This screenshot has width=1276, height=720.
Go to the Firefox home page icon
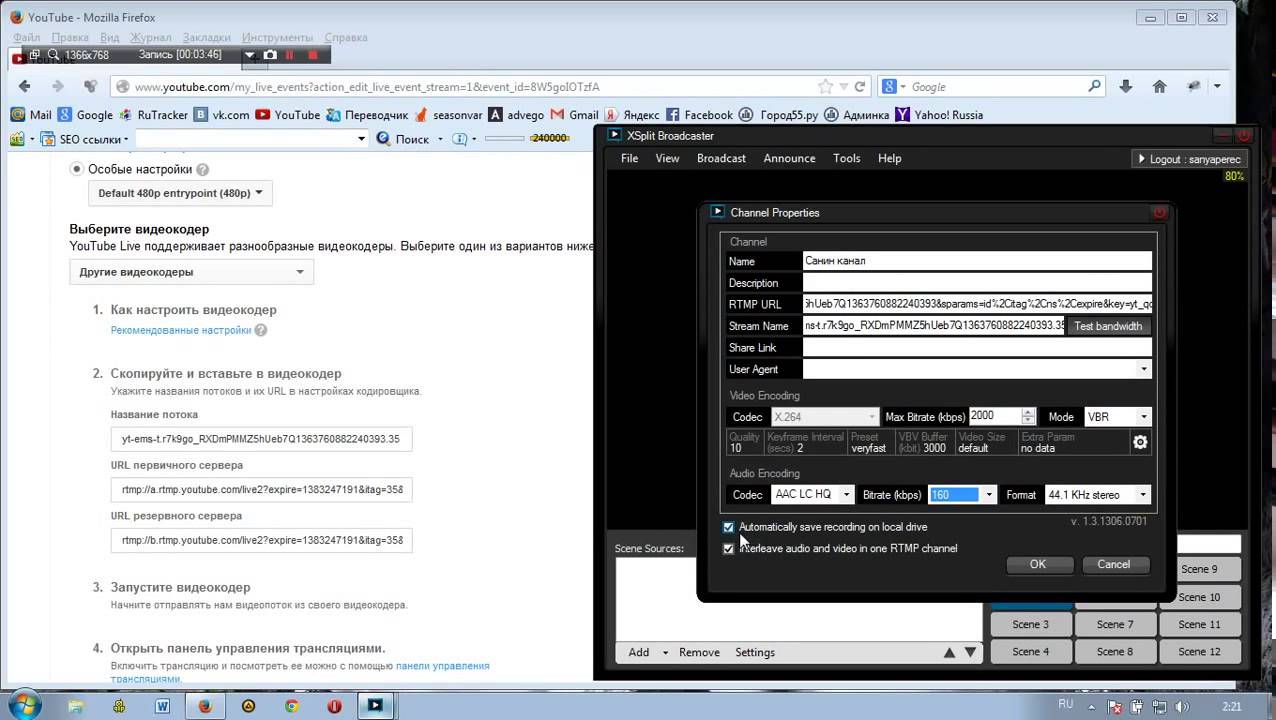1160,87
